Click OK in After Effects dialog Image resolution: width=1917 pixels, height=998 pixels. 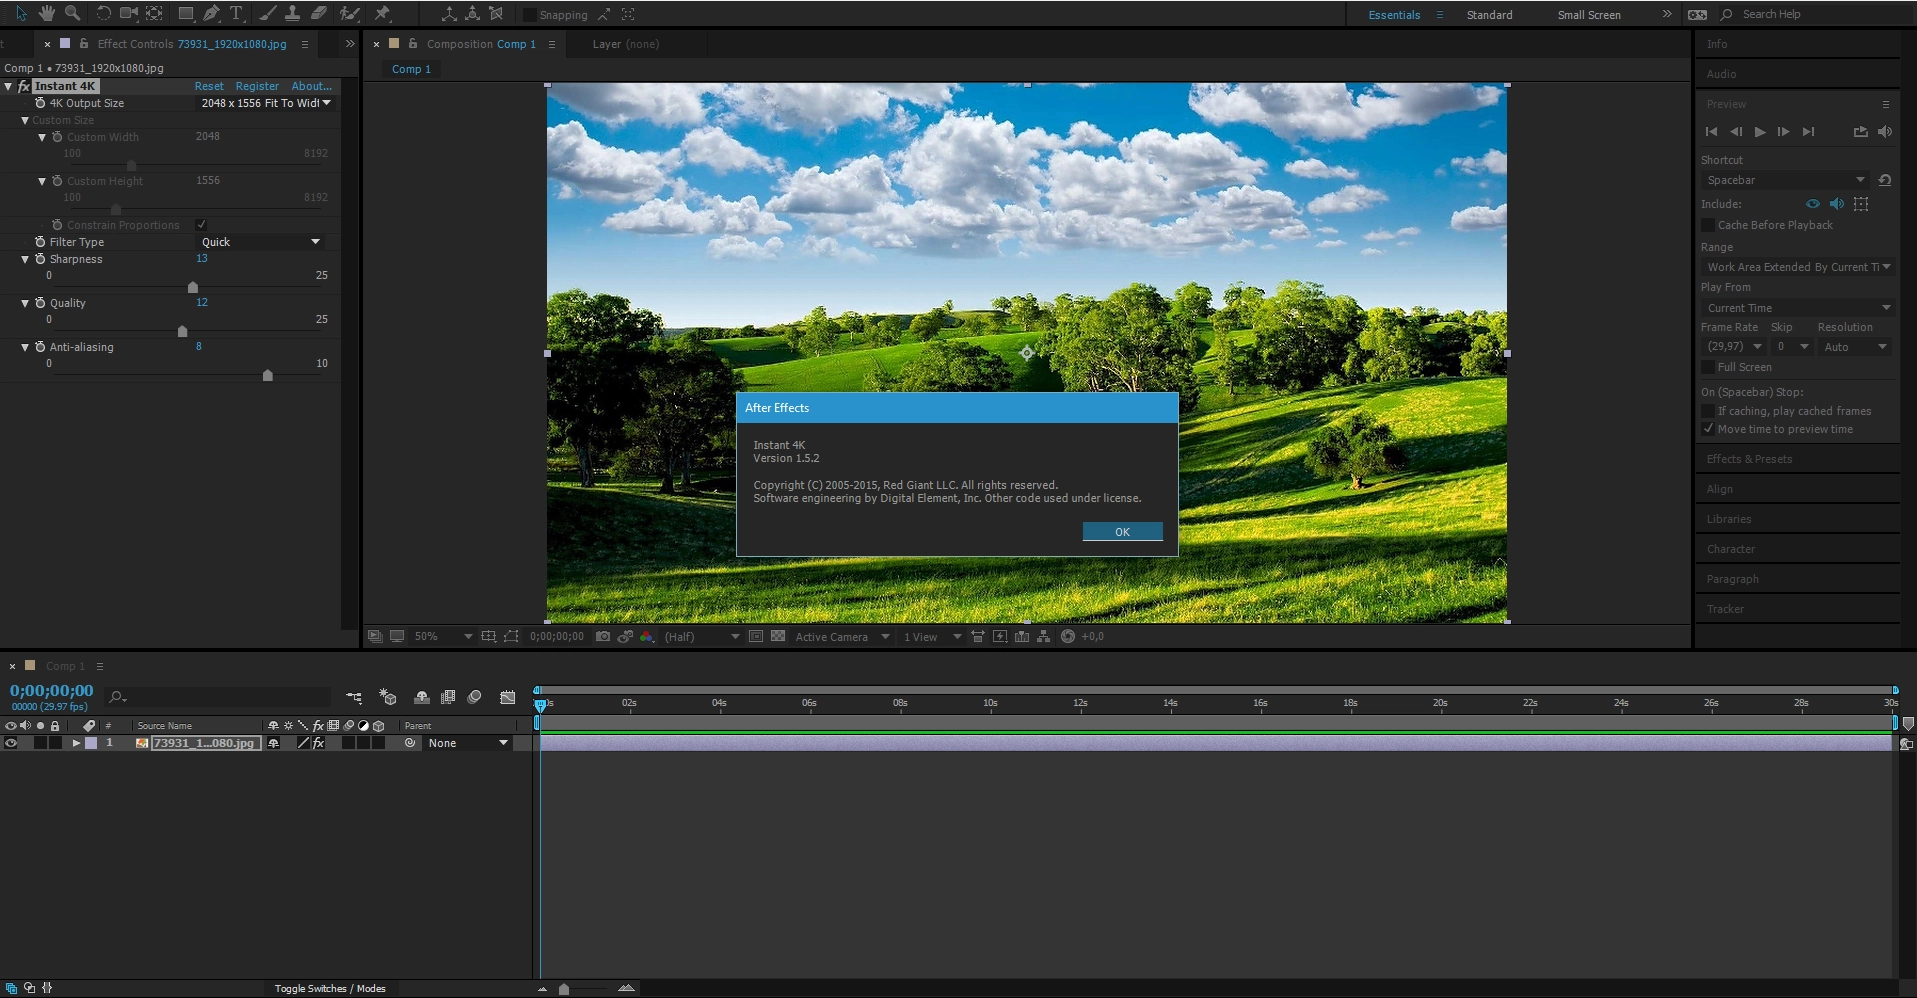pos(1122,531)
